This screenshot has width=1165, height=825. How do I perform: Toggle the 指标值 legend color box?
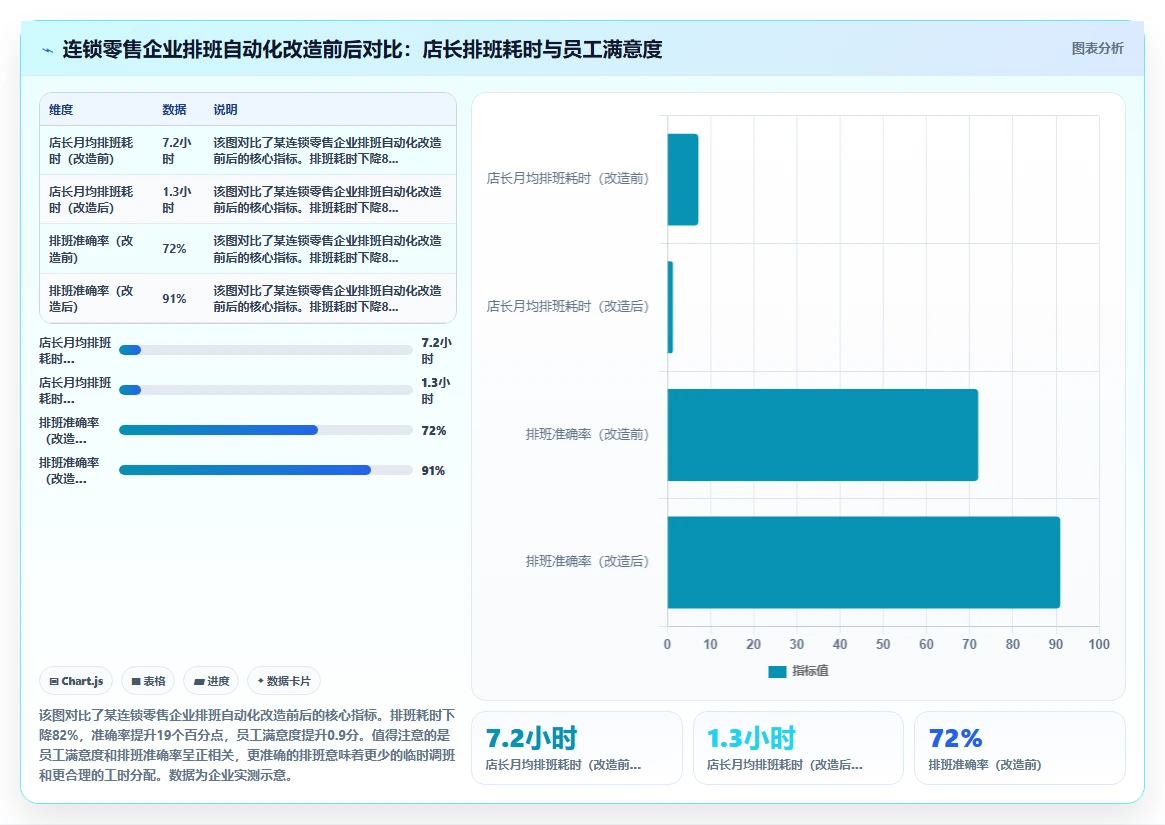pos(776,671)
